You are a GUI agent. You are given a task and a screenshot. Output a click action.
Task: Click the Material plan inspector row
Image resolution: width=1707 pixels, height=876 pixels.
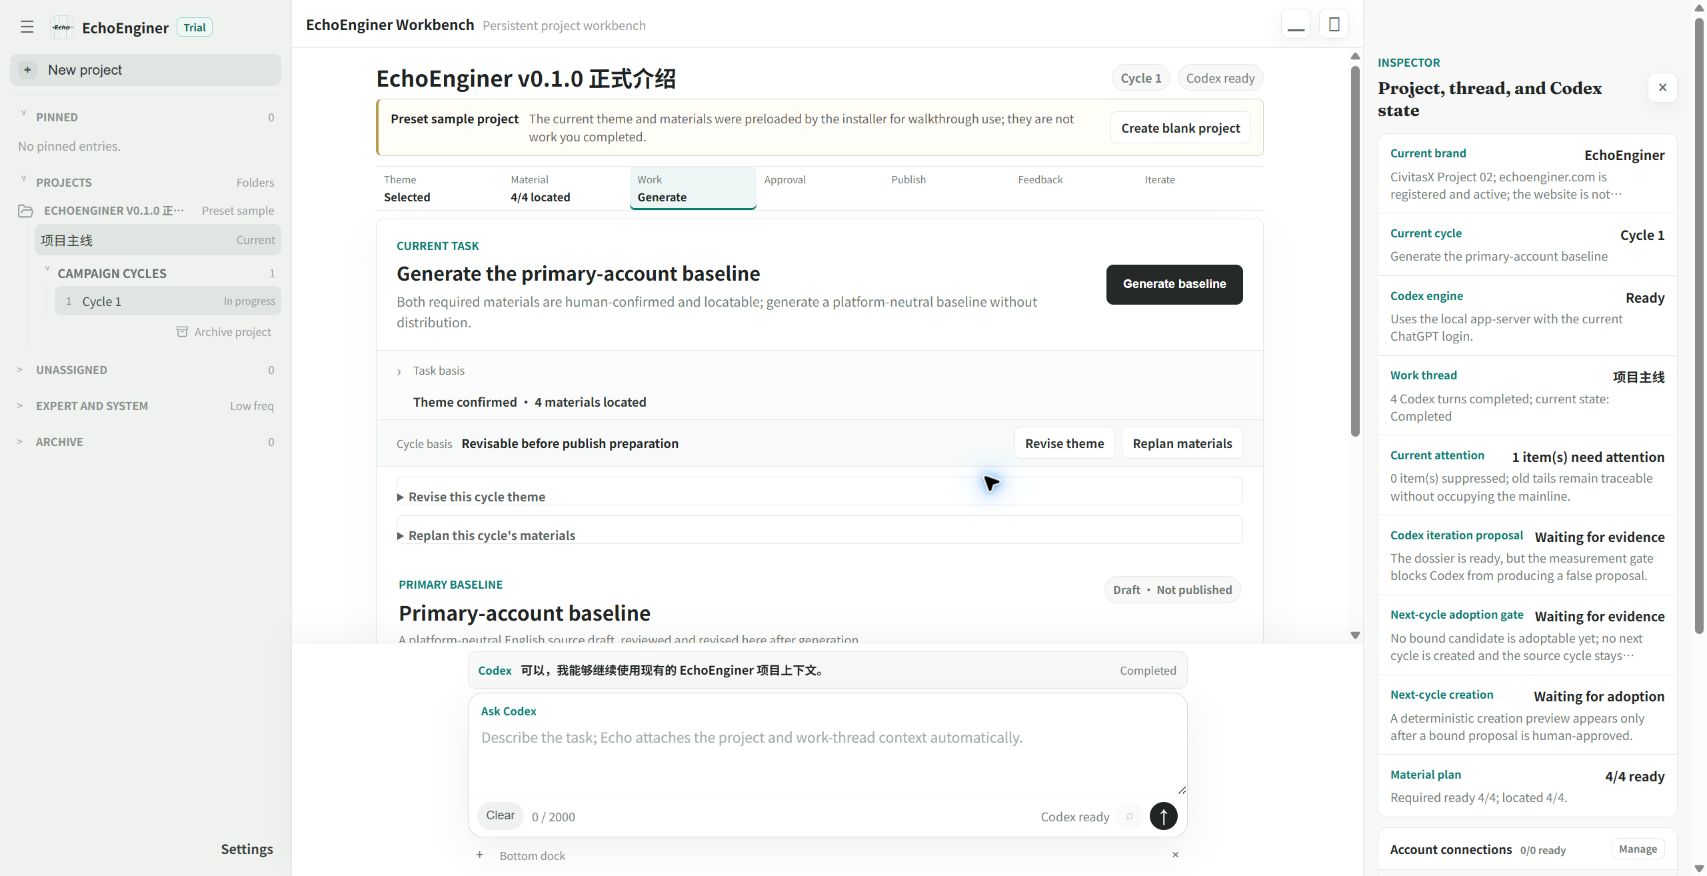pos(1527,786)
